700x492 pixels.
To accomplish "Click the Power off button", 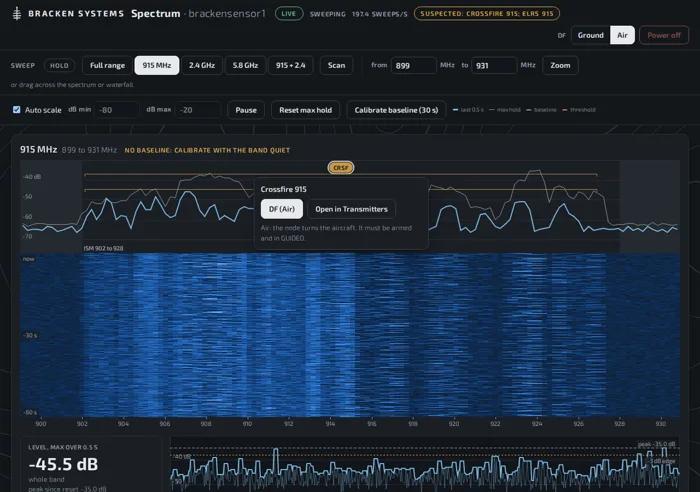I will tap(664, 35).
